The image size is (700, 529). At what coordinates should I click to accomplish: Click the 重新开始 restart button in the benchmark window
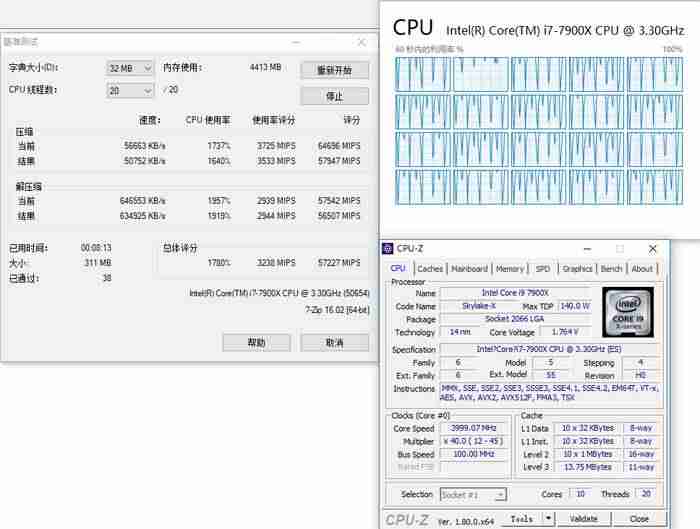[x=335, y=70]
